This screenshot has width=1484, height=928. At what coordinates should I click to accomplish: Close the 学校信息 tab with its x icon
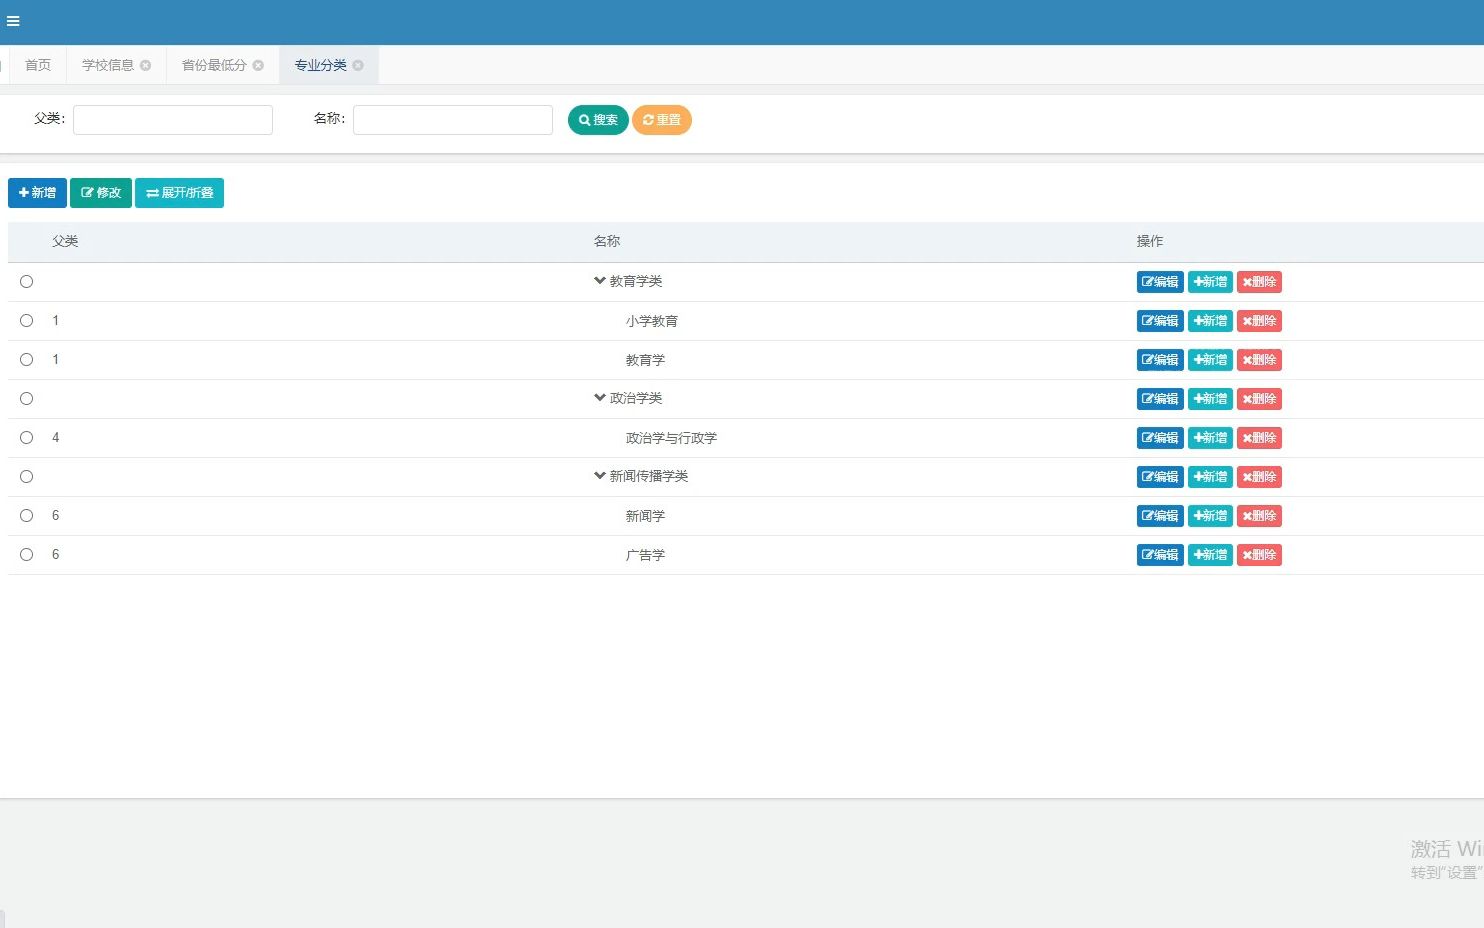pyautogui.click(x=146, y=65)
